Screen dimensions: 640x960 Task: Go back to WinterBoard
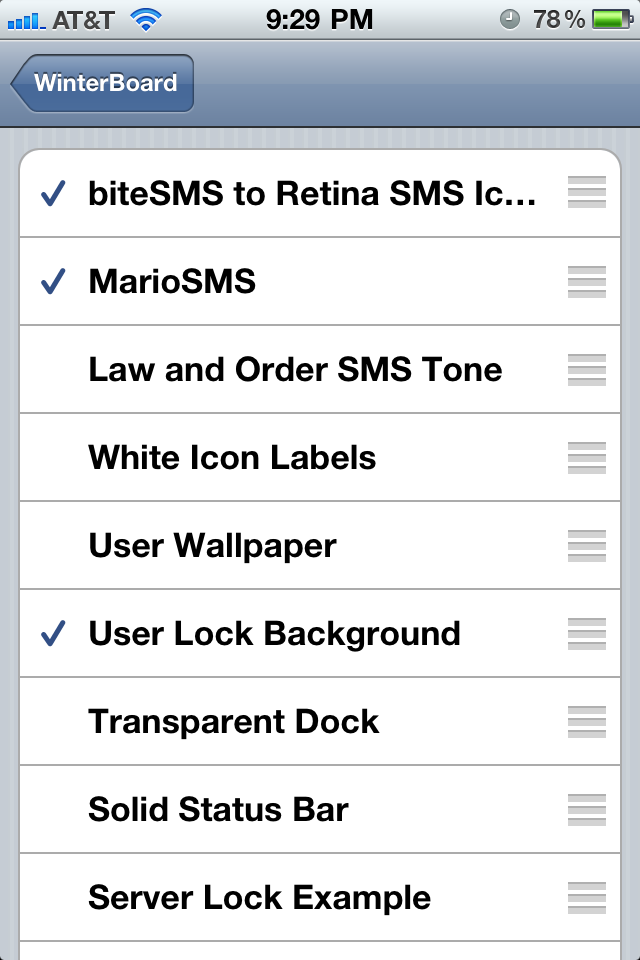tap(102, 83)
